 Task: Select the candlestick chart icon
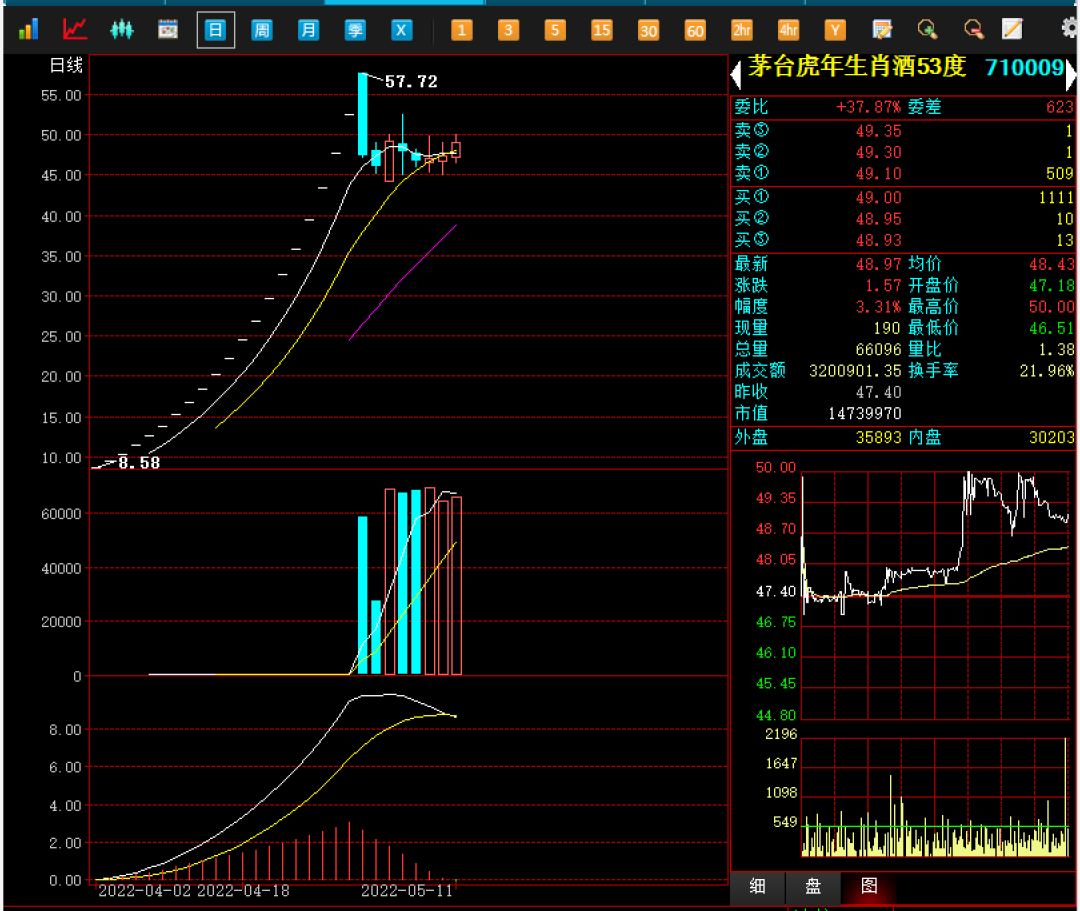(x=121, y=30)
